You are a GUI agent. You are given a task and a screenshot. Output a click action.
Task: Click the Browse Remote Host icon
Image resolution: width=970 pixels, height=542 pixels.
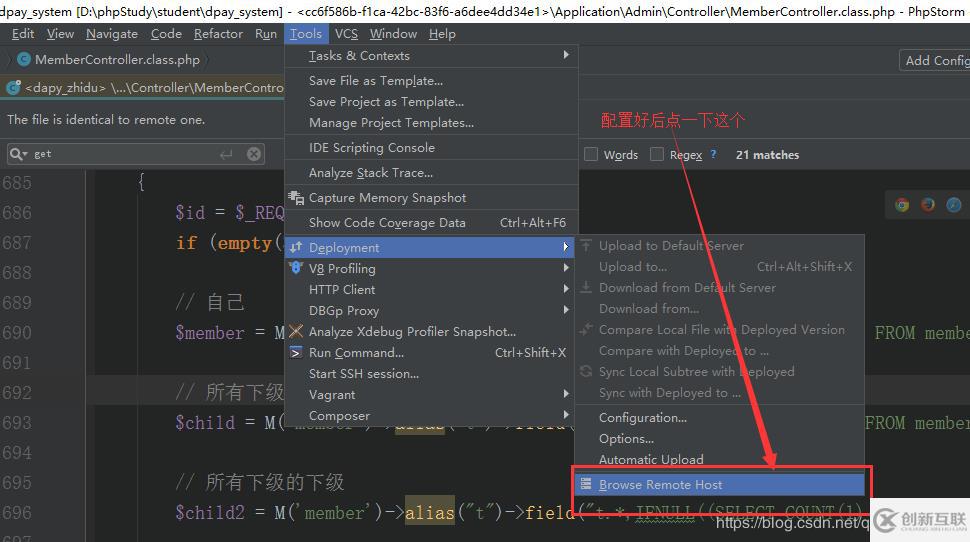[586, 484]
